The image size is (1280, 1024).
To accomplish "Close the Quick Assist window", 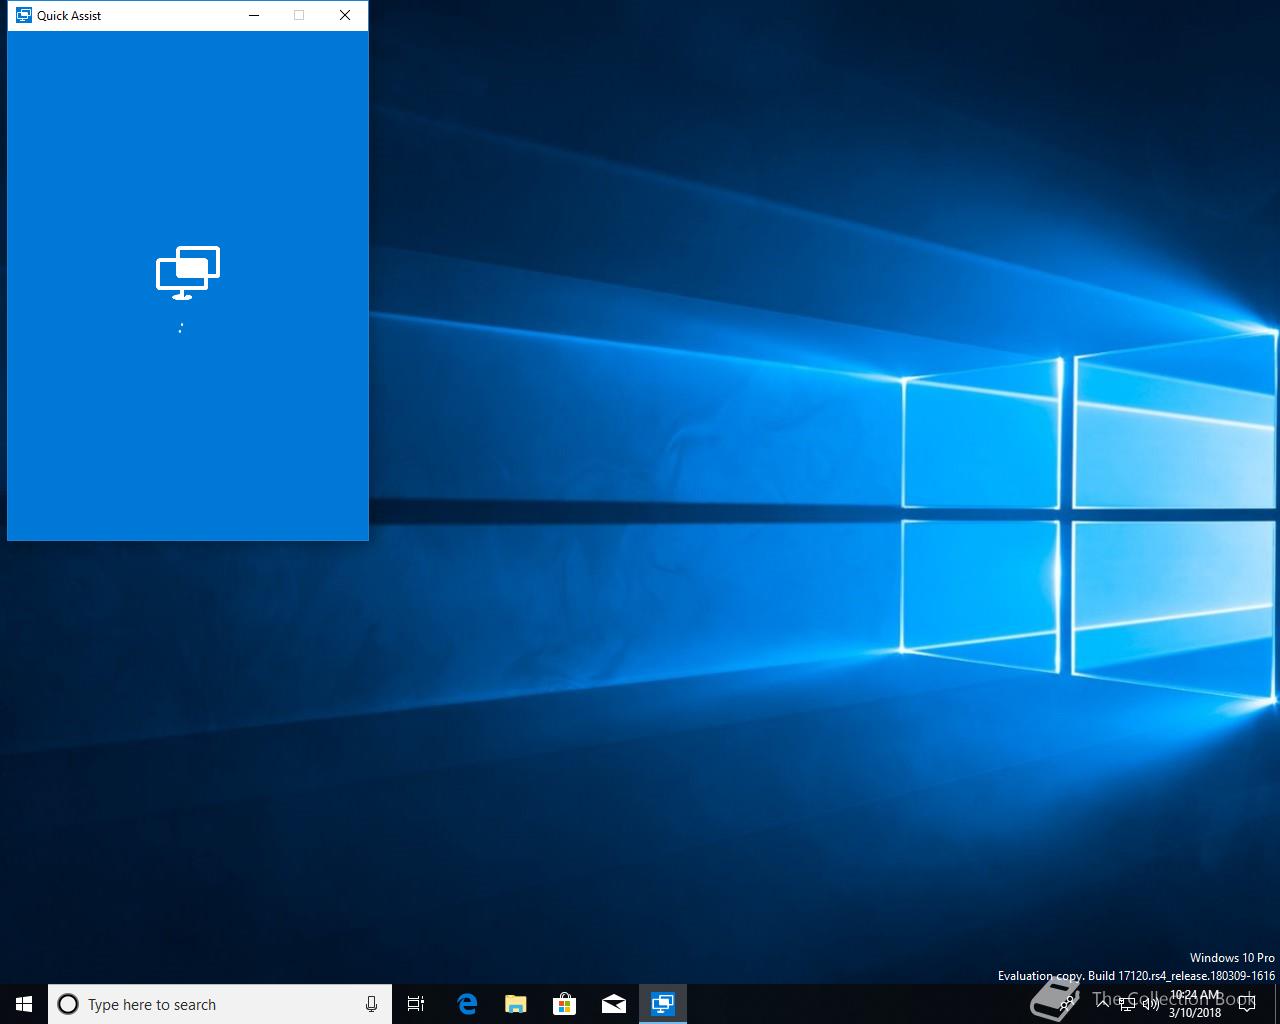I will pos(345,15).
